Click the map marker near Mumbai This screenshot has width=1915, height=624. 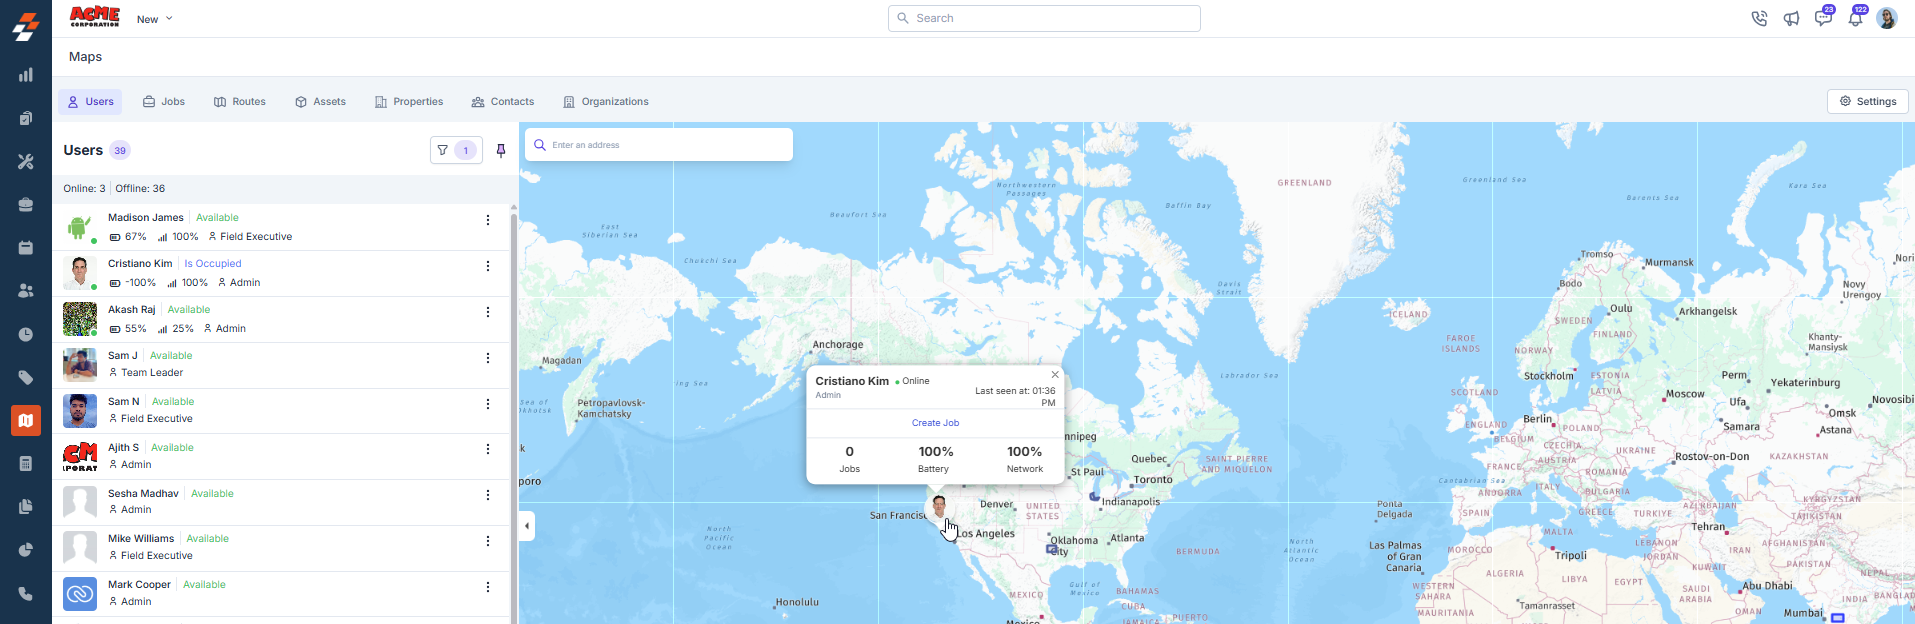point(1837,618)
